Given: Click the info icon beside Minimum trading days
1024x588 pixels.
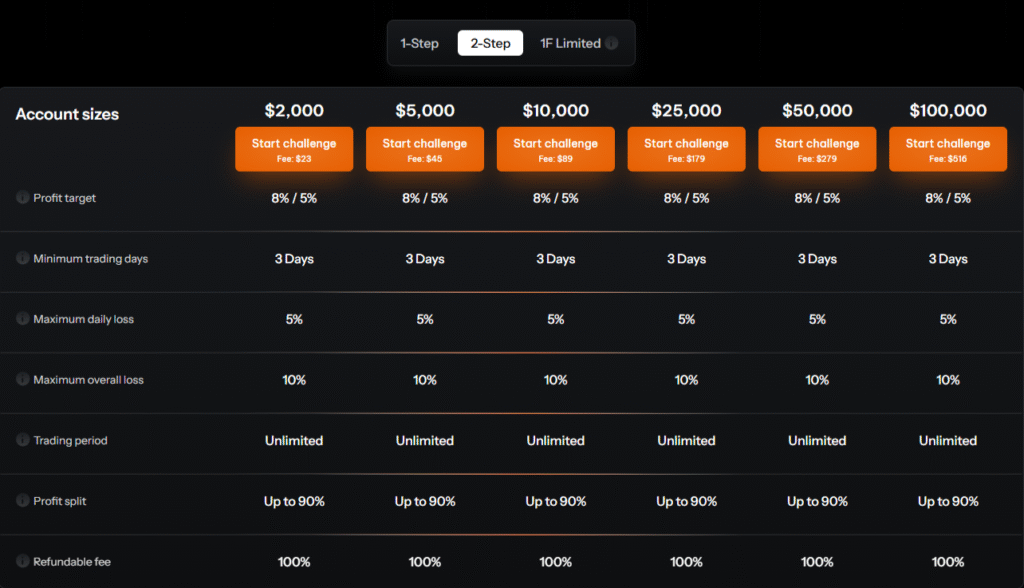Looking at the screenshot, I should 21,258.
